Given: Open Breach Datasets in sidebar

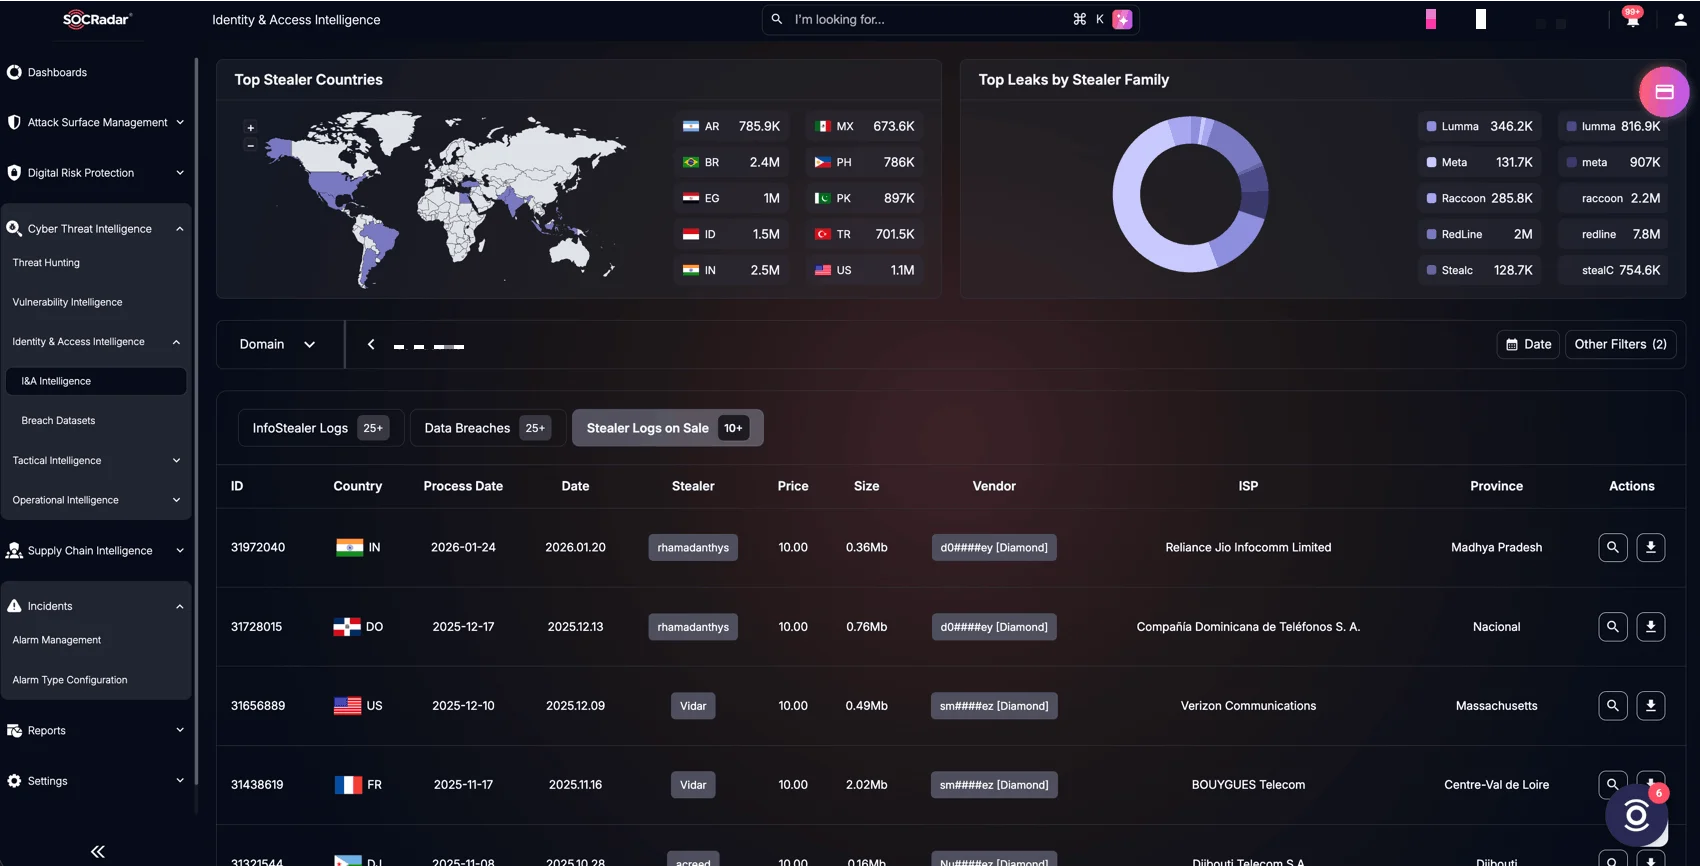Looking at the screenshot, I should tap(58, 420).
